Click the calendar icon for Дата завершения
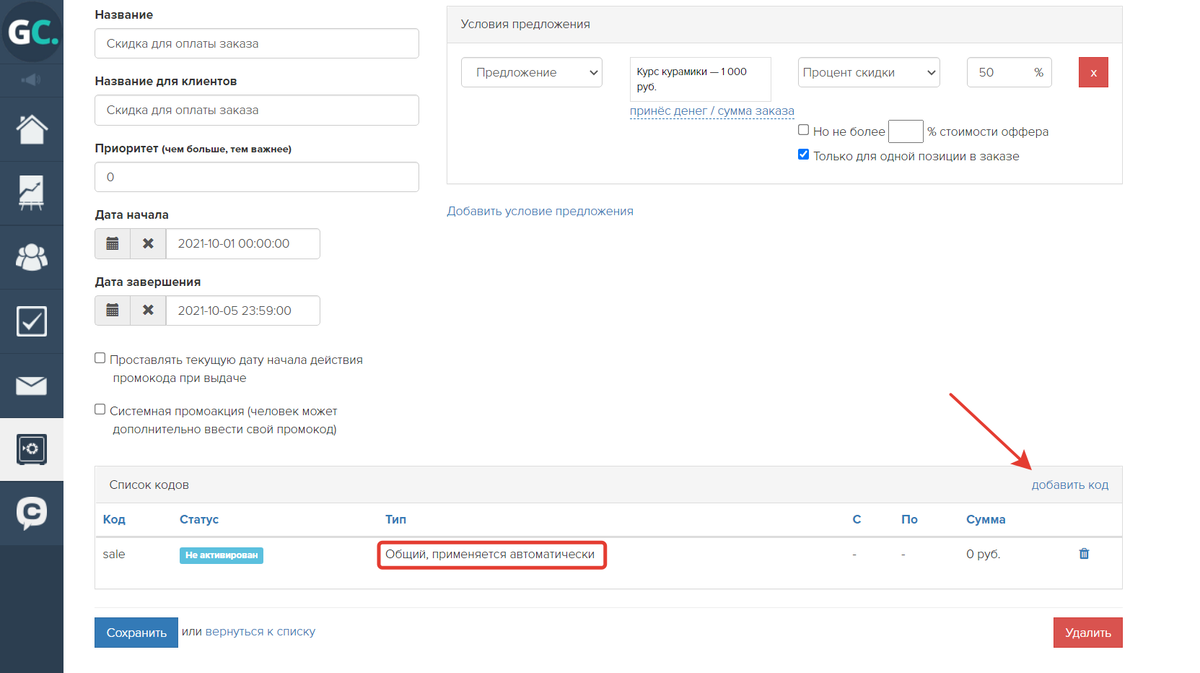 pyautogui.click(x=112, y=310)
